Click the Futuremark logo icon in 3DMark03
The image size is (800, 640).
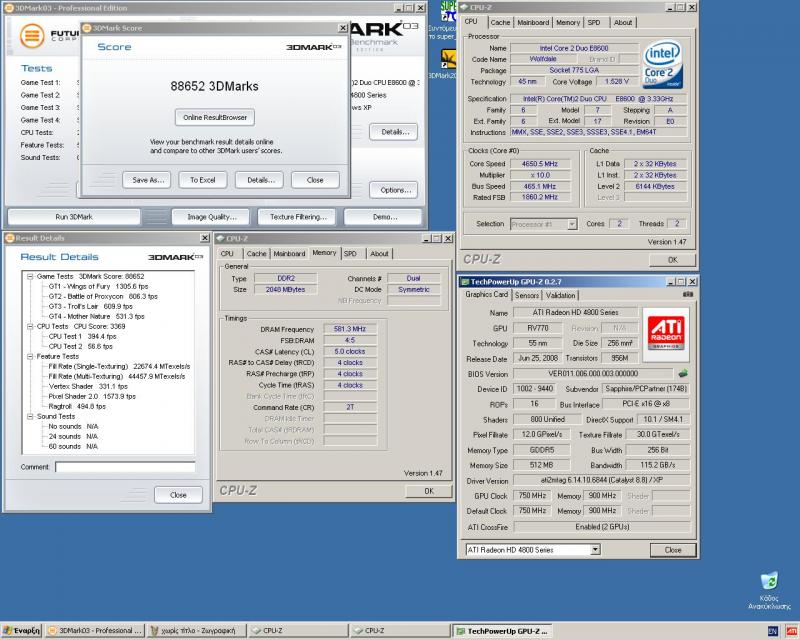pos(32,36)
